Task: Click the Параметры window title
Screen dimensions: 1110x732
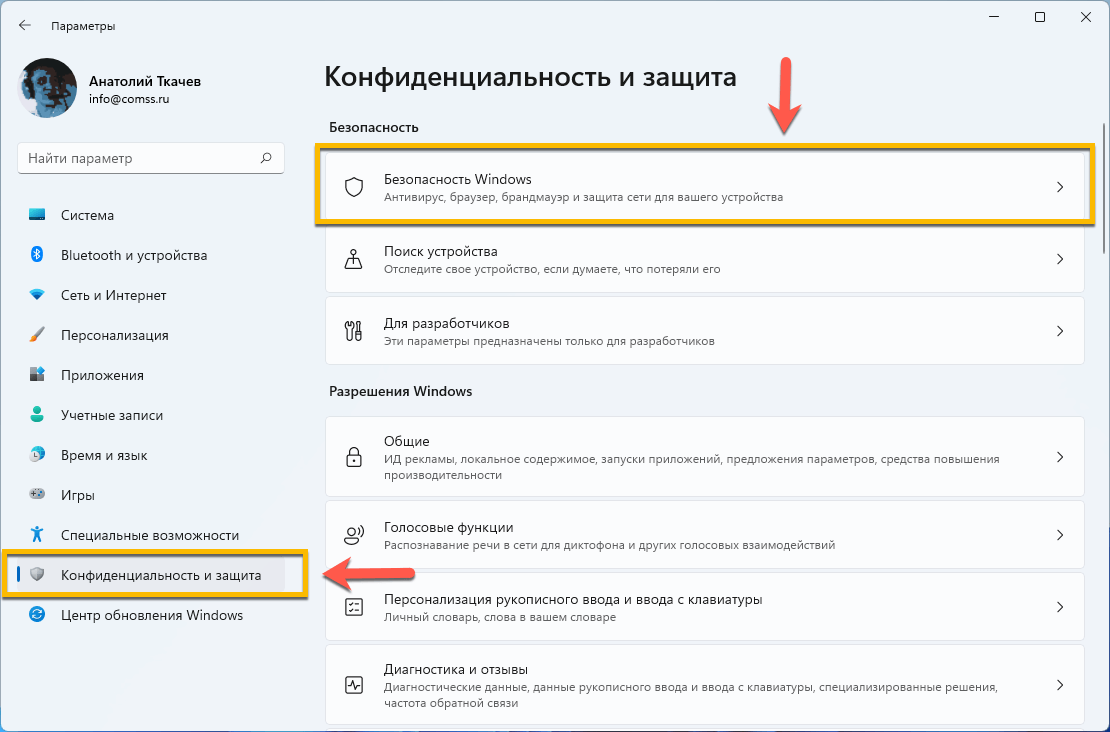Action: (83, 26)
